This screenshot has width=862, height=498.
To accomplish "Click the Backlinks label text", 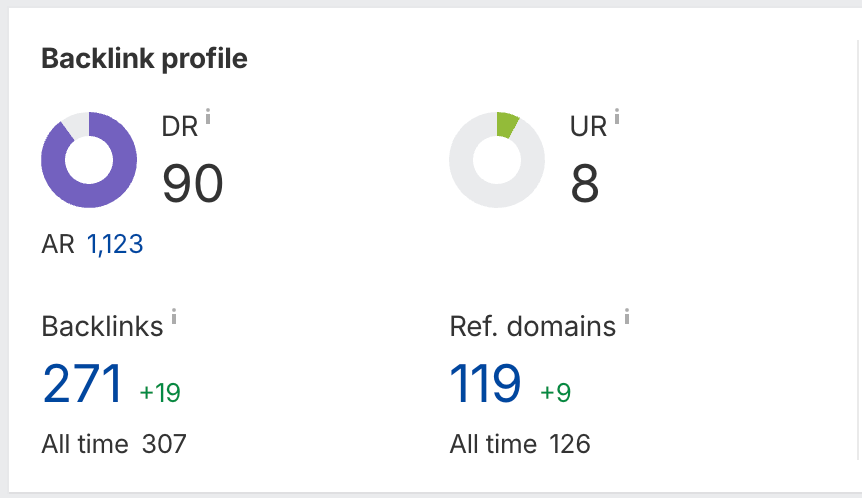I will (102, 327).
